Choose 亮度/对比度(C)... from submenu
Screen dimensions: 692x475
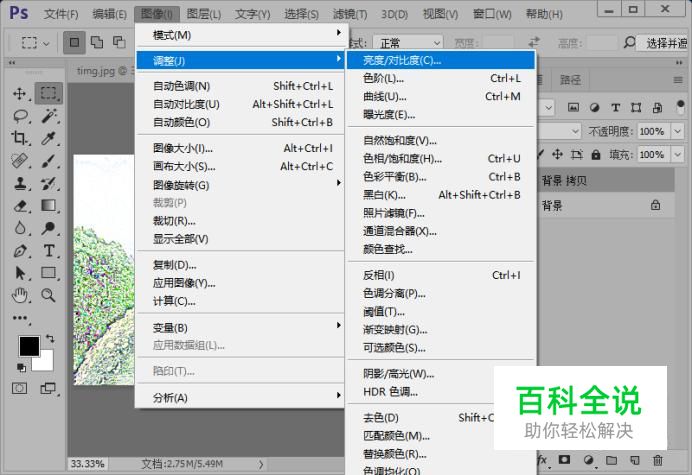441,60
